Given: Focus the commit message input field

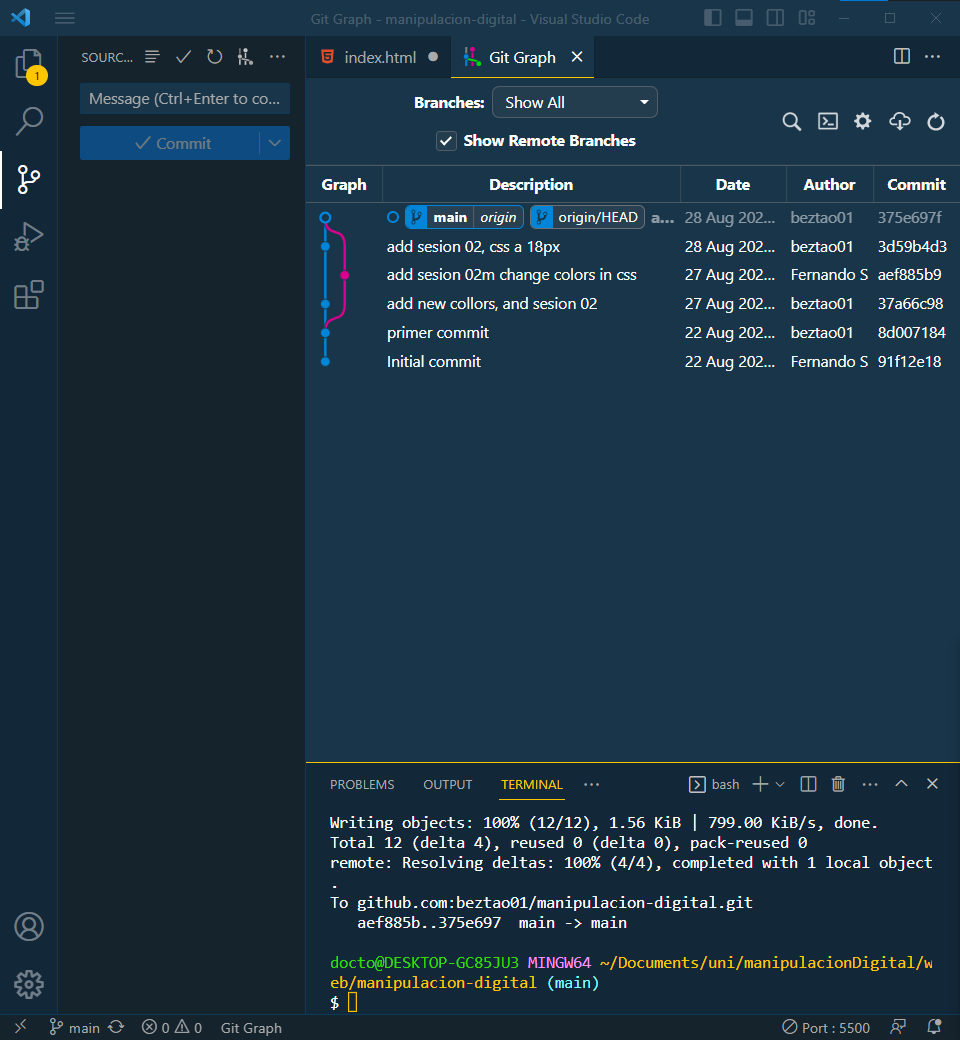Looking at the screenshot, I should click(x=184, y=99).
